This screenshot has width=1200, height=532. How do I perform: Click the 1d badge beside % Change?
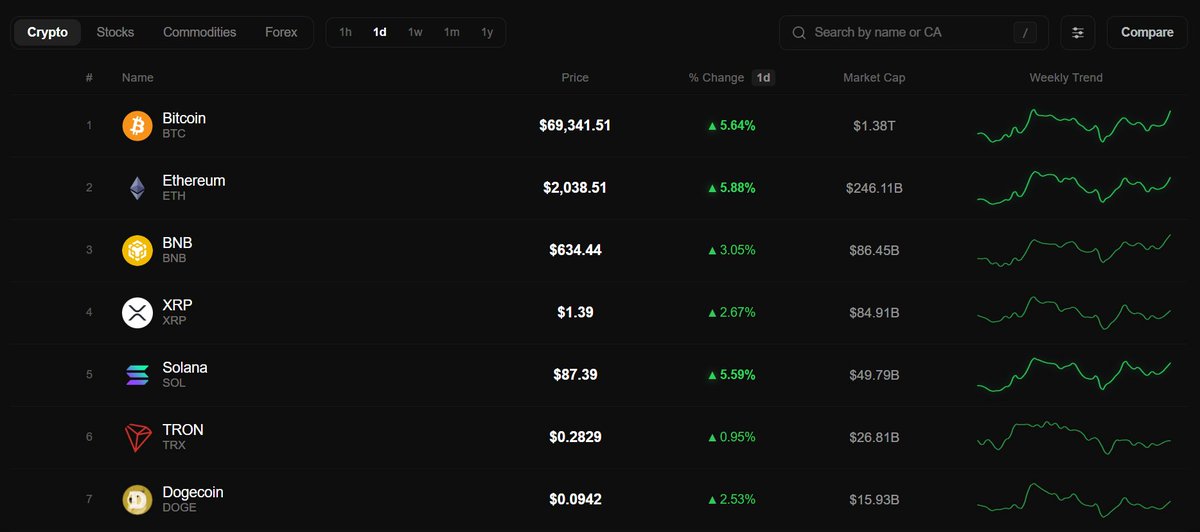[x=763, y=78]
